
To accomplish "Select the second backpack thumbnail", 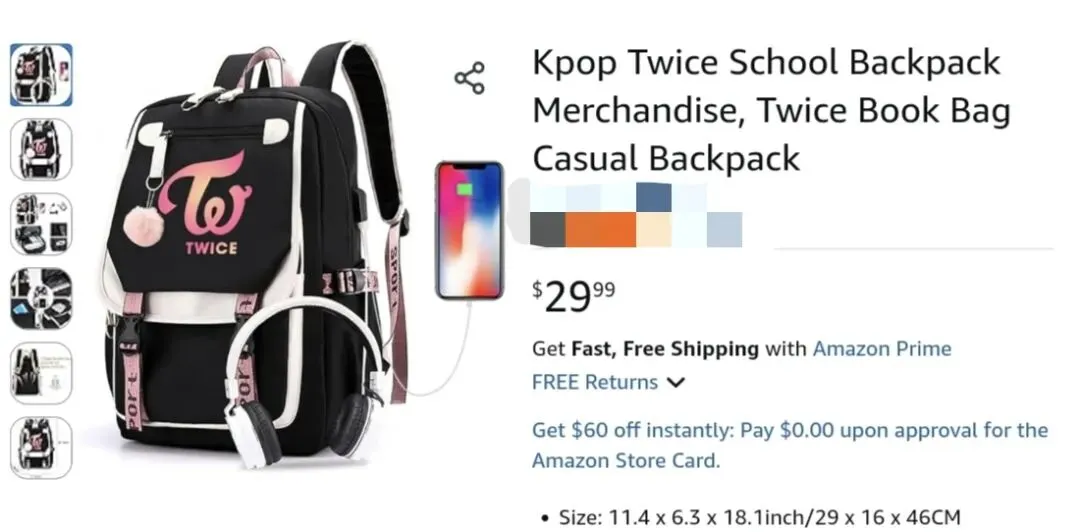I will pyautogui.click(x=41, y=150).
